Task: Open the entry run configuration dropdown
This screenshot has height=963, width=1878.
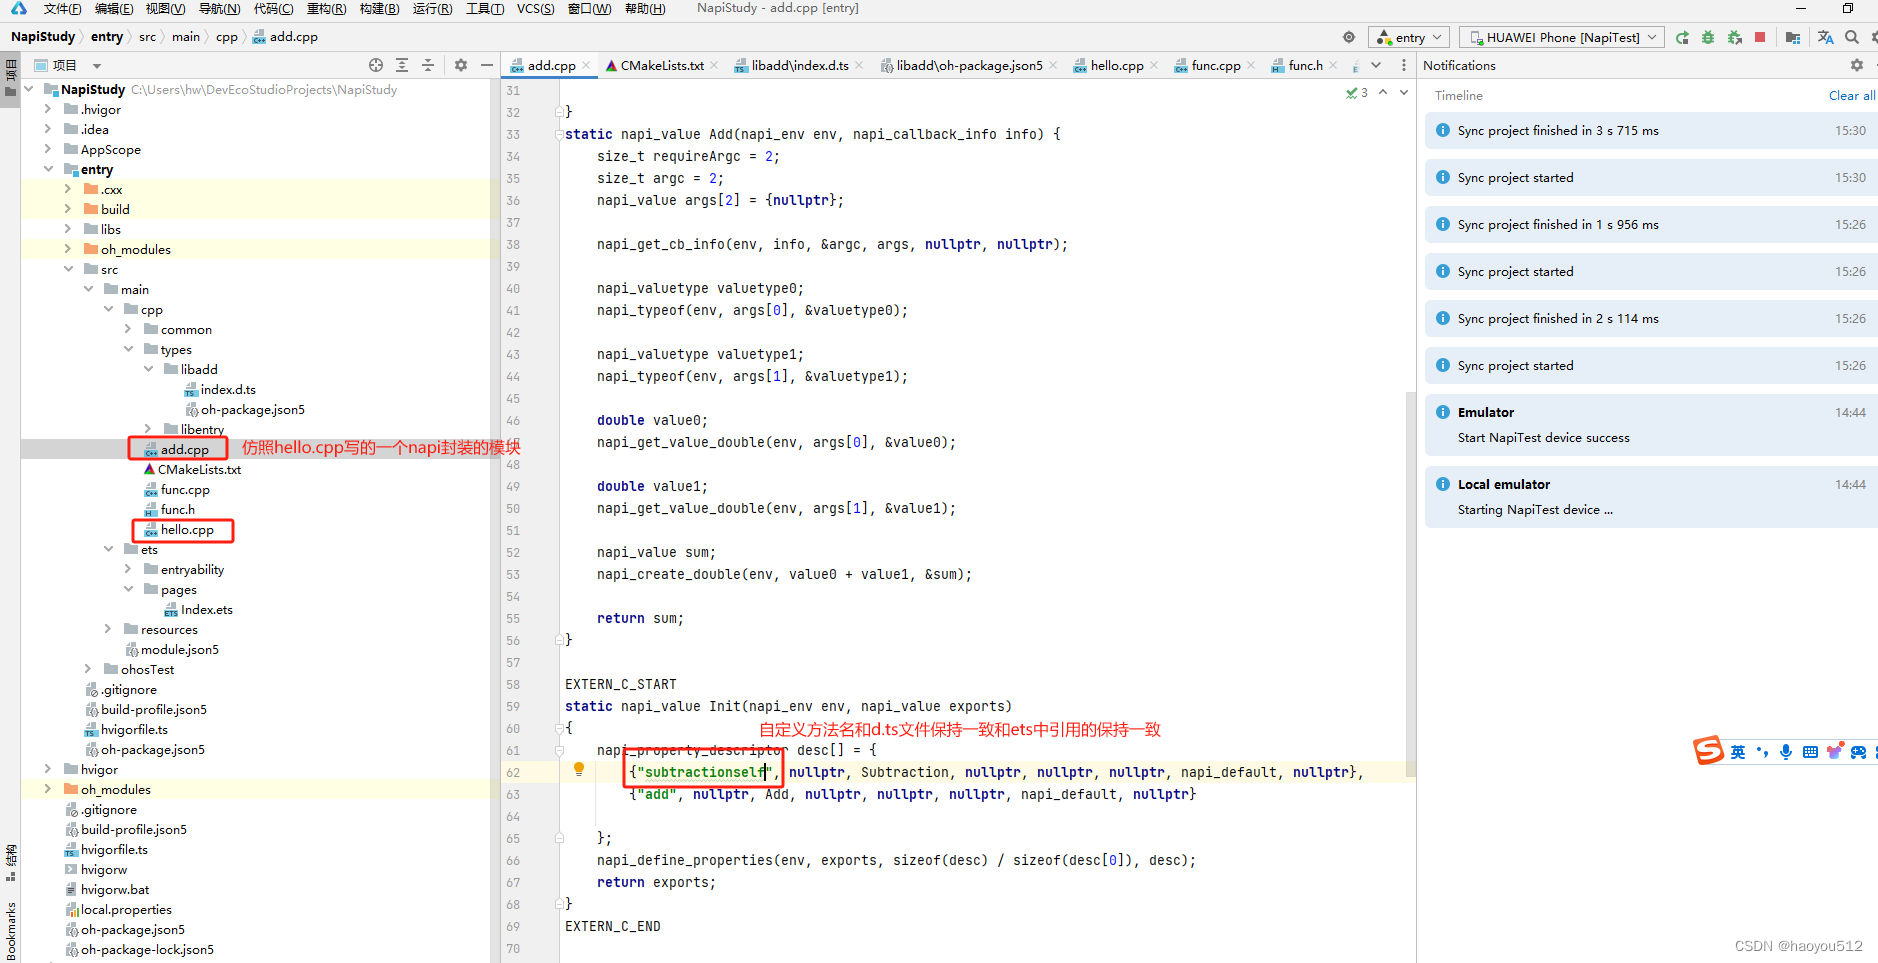Action: tap(1408, 37)
